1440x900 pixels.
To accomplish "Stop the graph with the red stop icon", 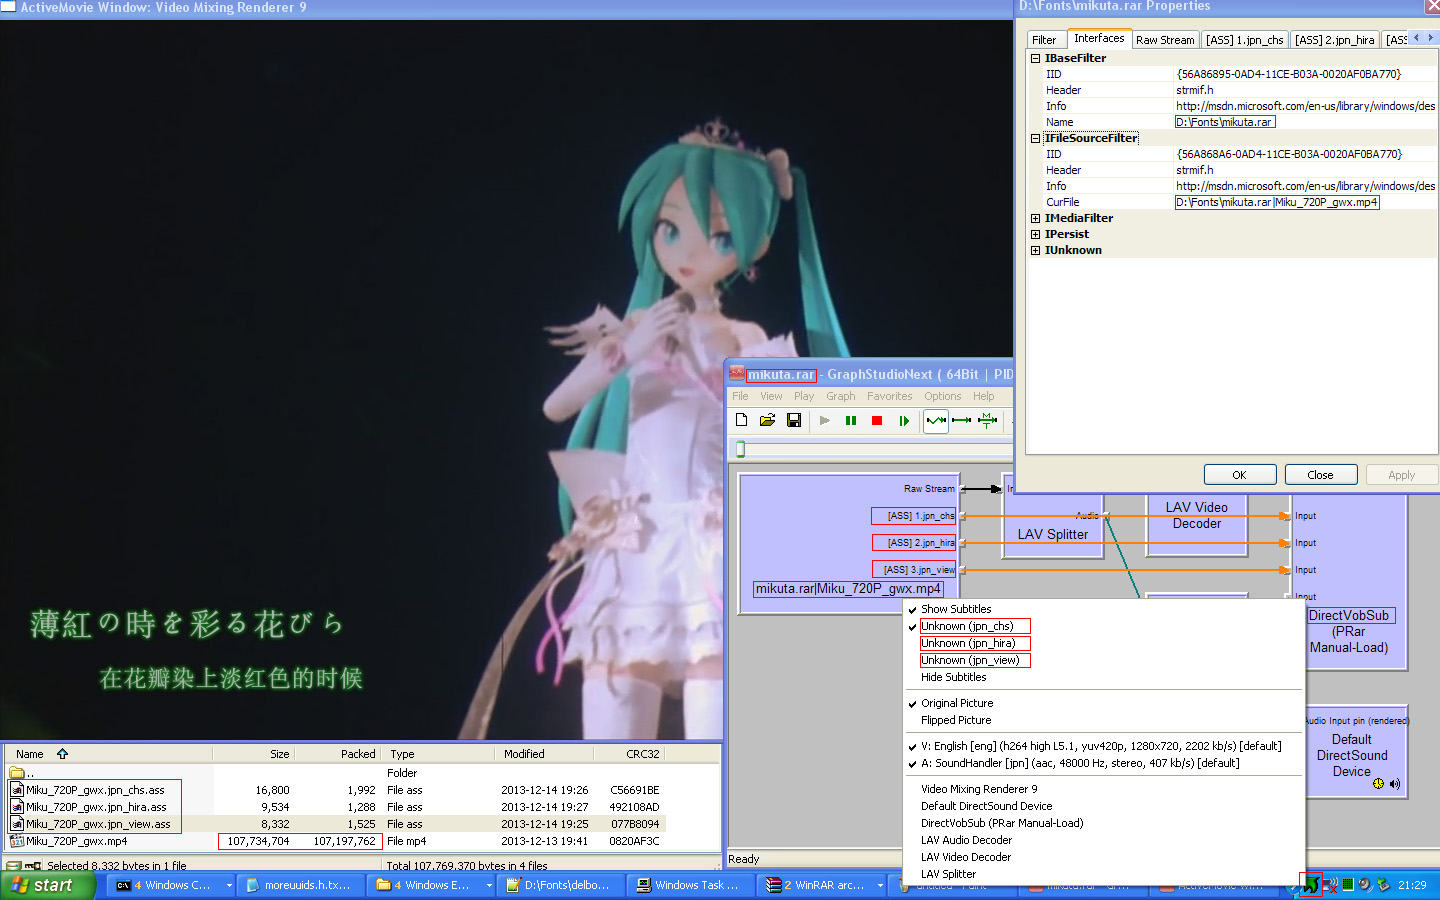I will (877, 421).
